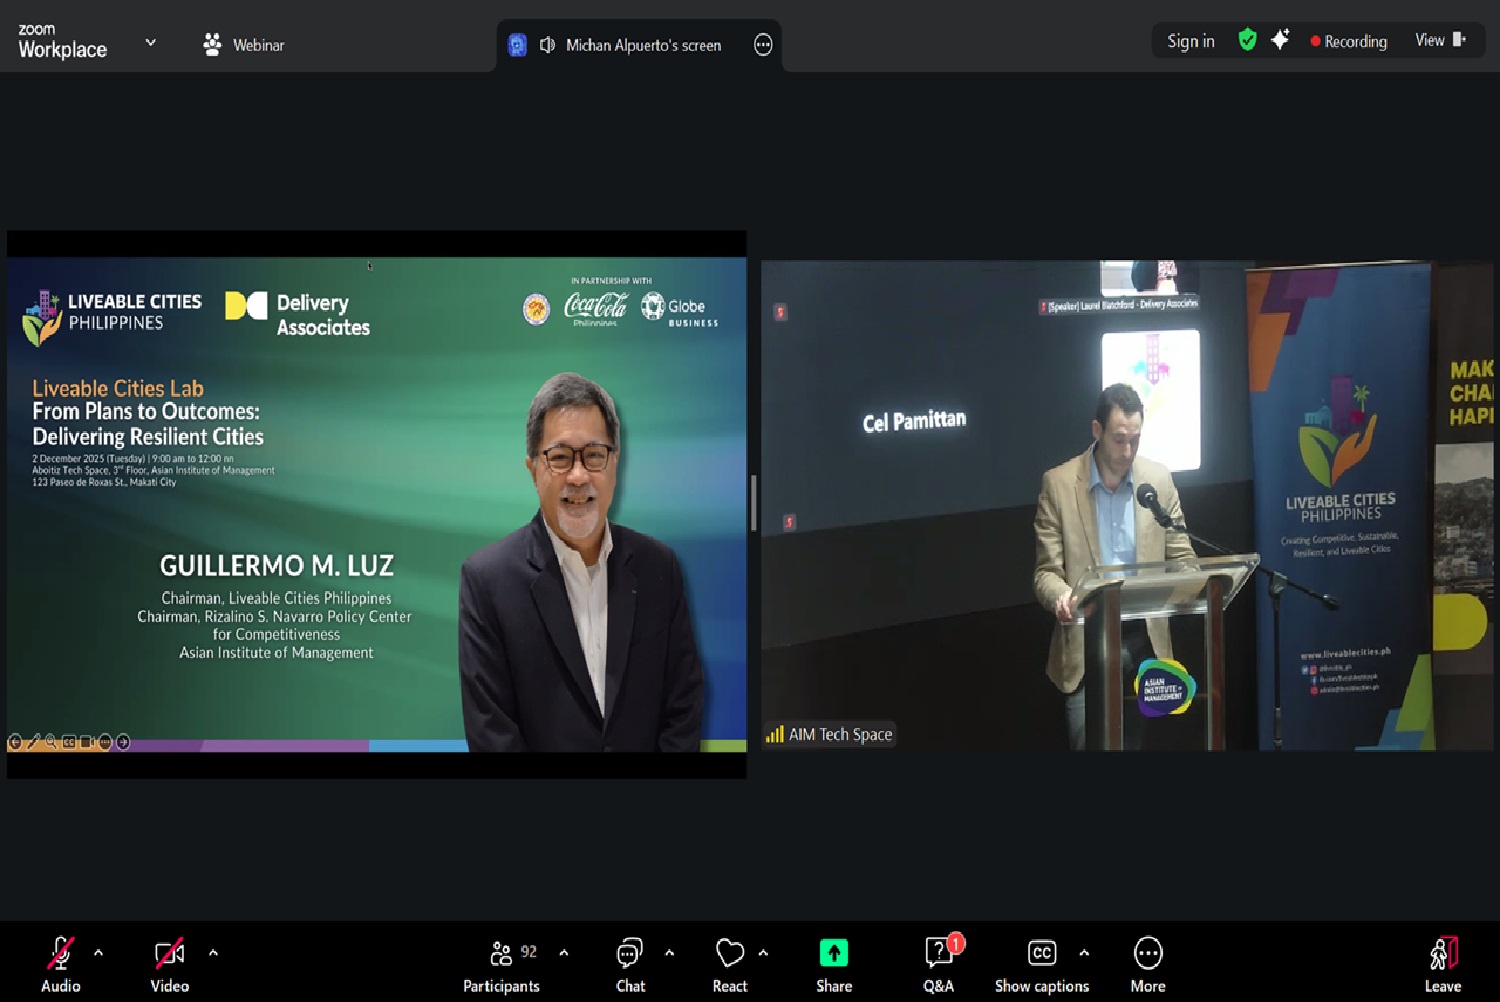Expand audio options arrow next to Audio

(98, 953)
